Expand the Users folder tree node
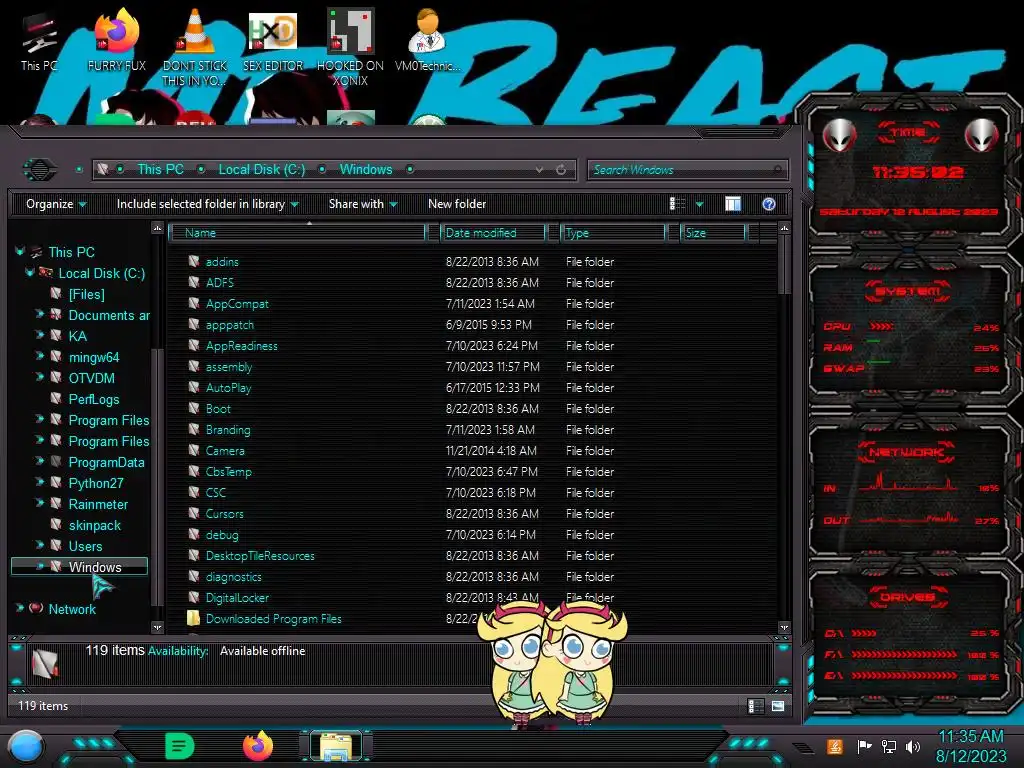Screen dimensions: 1024x768 (x=40, y=545)
